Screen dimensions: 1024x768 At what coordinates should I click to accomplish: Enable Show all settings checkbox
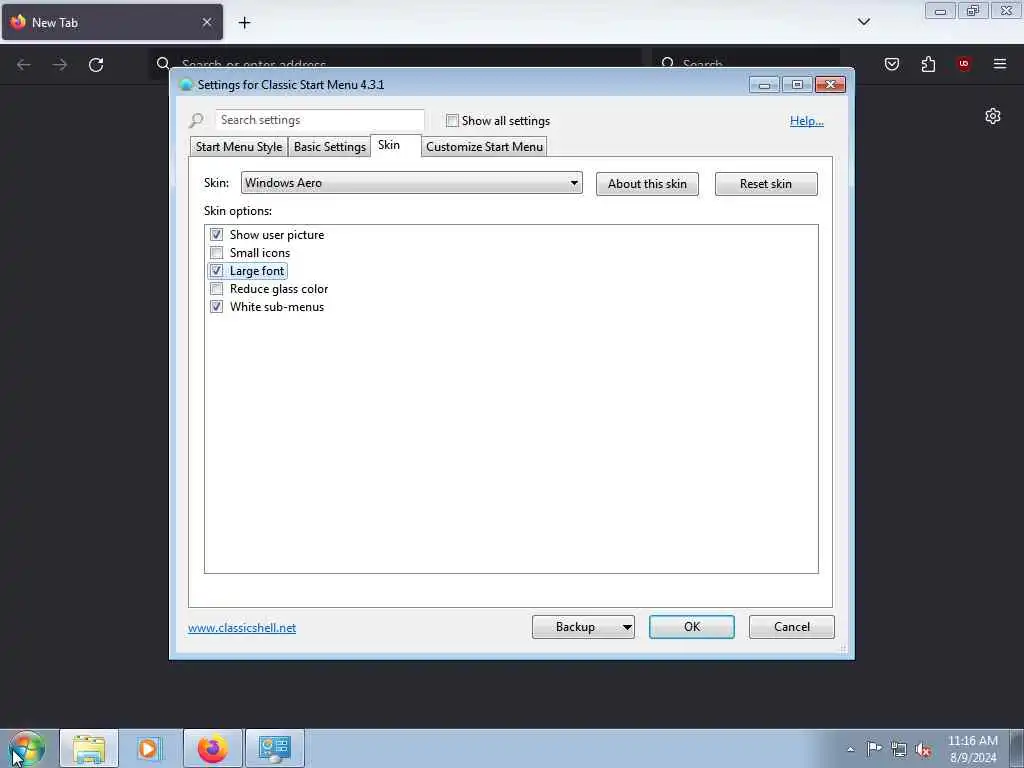(452, 121)
